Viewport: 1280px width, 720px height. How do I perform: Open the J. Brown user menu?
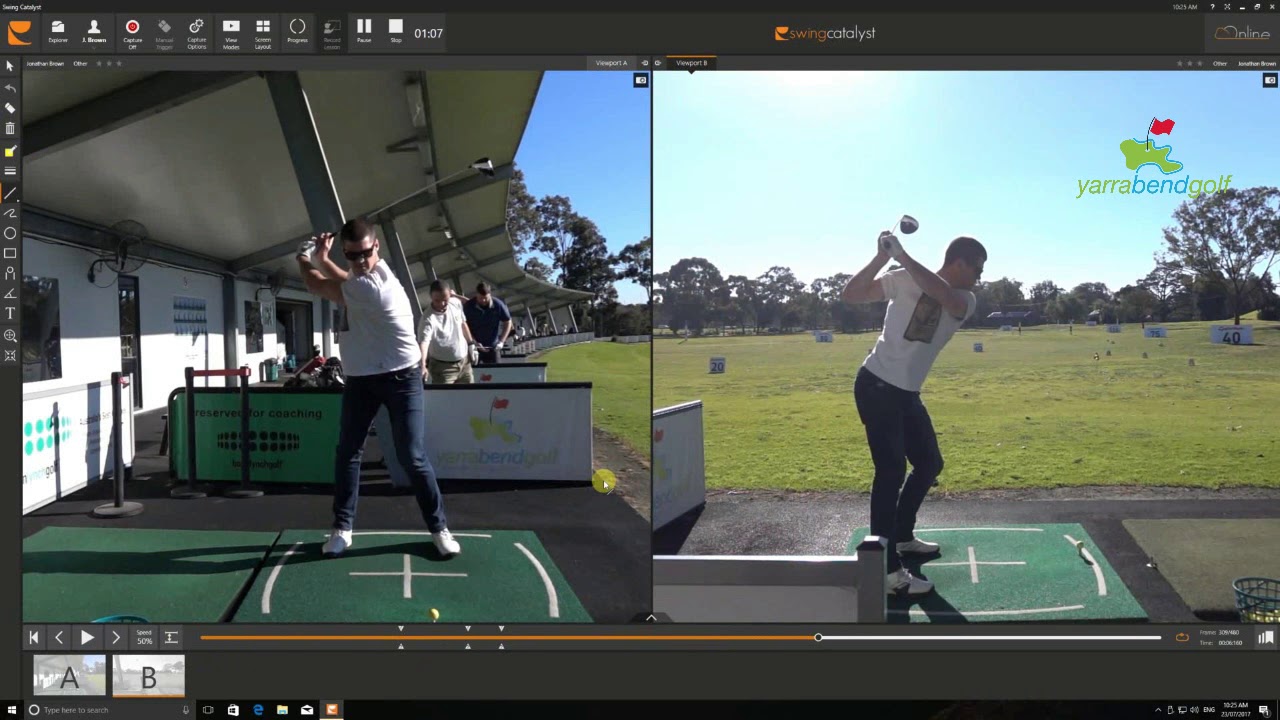tap(94, 32)
